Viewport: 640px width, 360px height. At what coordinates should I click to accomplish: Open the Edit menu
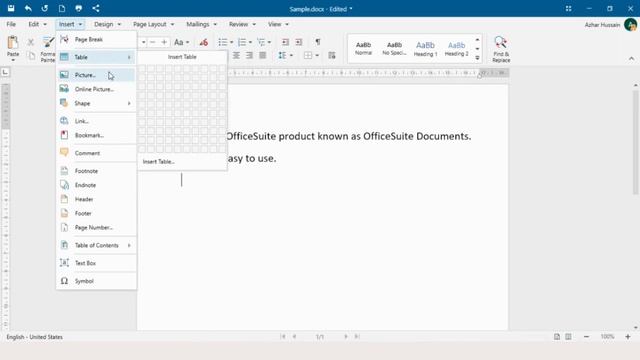[37, 24]
